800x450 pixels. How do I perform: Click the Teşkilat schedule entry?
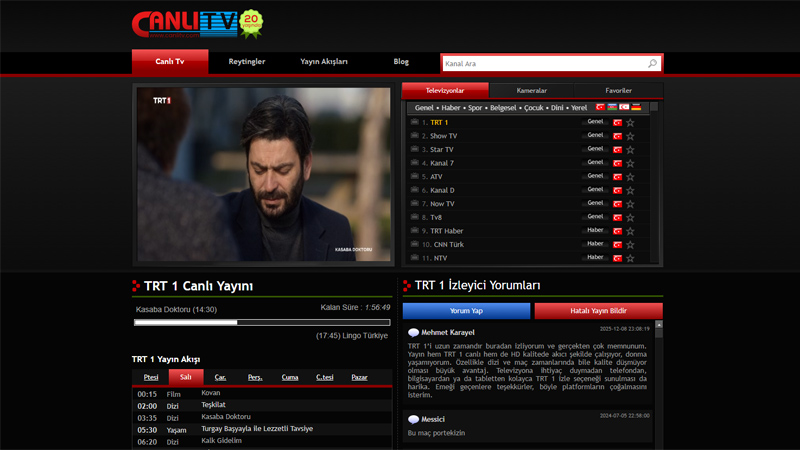[x=213, y=405]
